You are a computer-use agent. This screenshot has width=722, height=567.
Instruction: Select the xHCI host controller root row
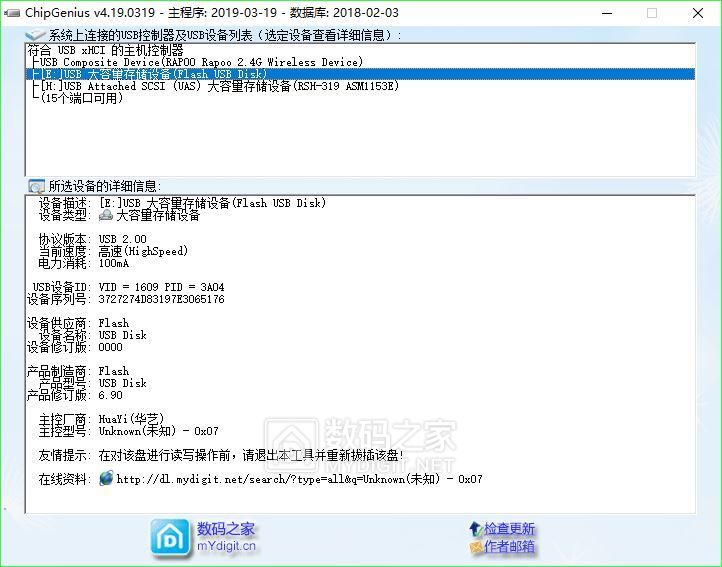click(360, 50)
